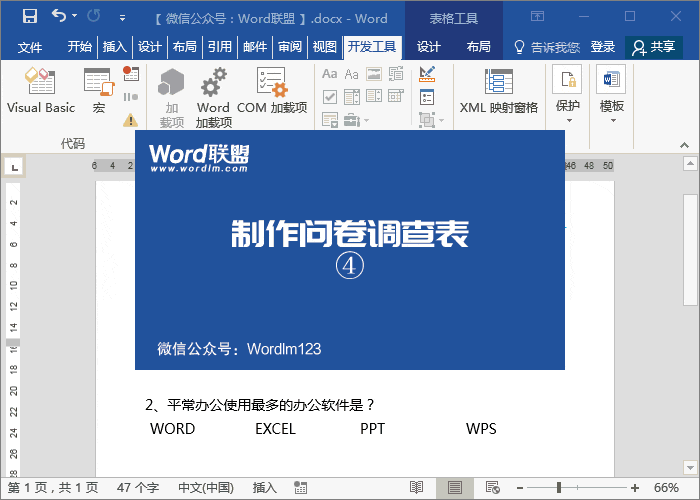Viewport: 700px width, 500px height.
Task: Switch to the 邮件 tab
Action: tap(255, 46)
